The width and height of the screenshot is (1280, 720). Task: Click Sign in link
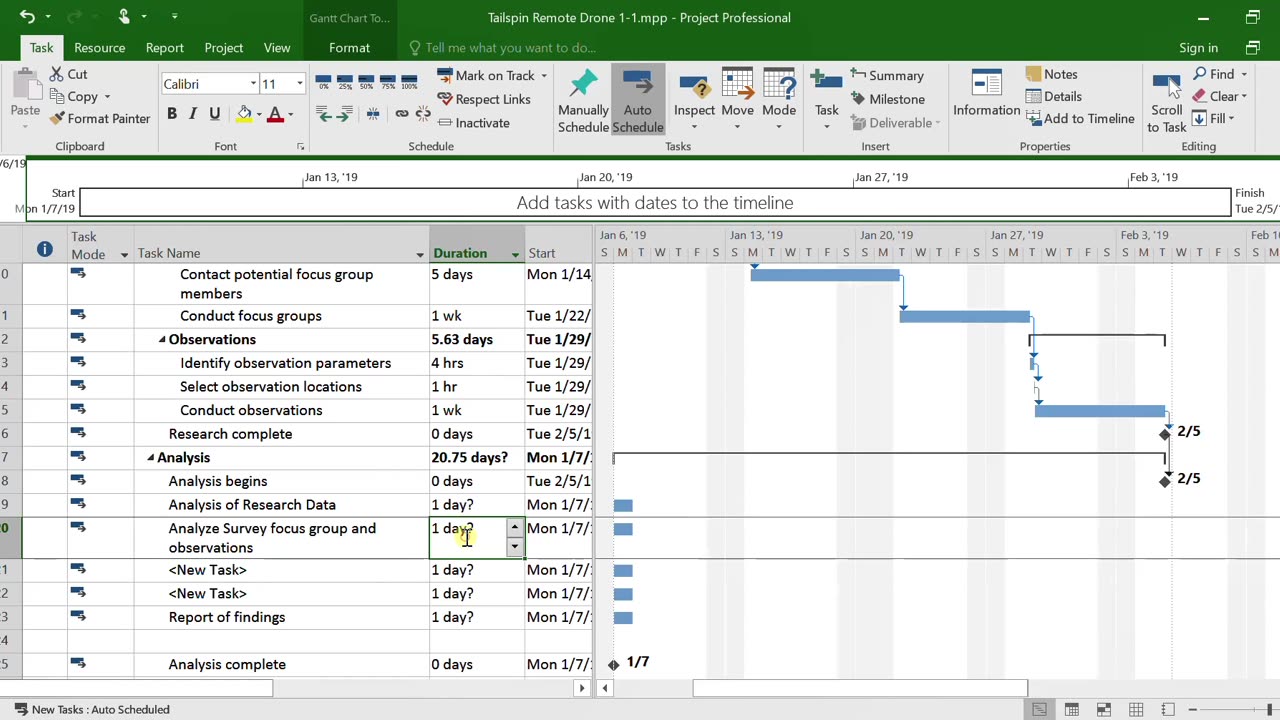point(1198,48)
